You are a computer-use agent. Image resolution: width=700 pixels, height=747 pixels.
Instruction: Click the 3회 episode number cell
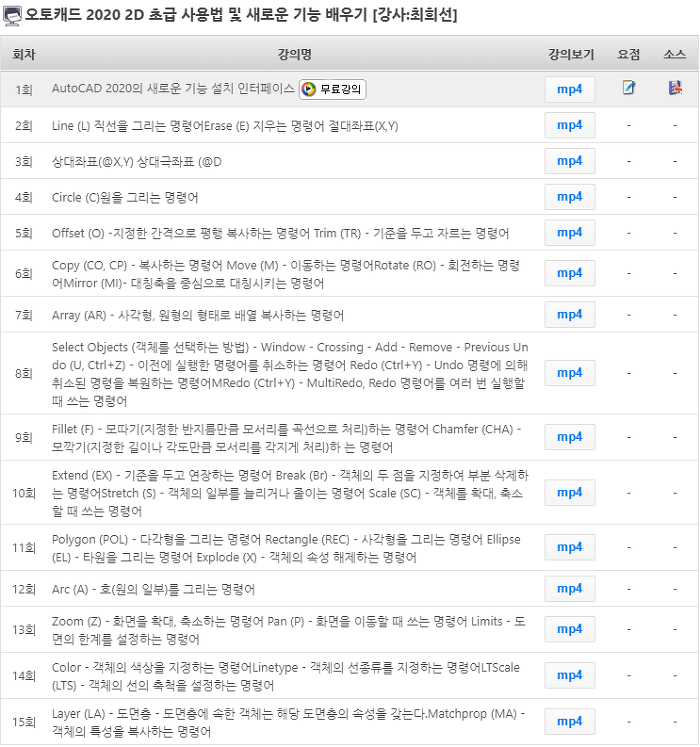24,162
